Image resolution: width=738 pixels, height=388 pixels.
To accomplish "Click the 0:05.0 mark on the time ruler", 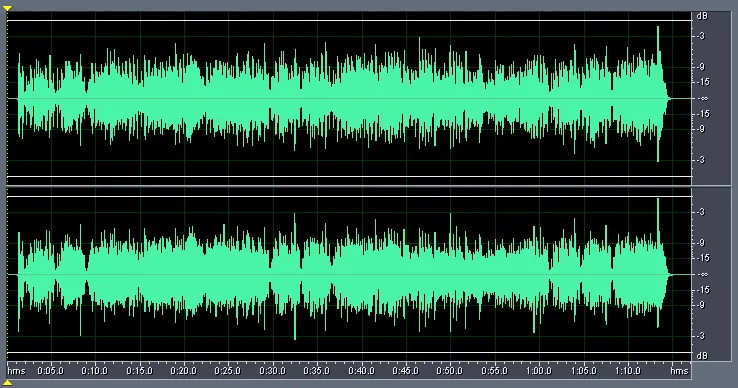I will pyautogui.click(x=50, y=371).
